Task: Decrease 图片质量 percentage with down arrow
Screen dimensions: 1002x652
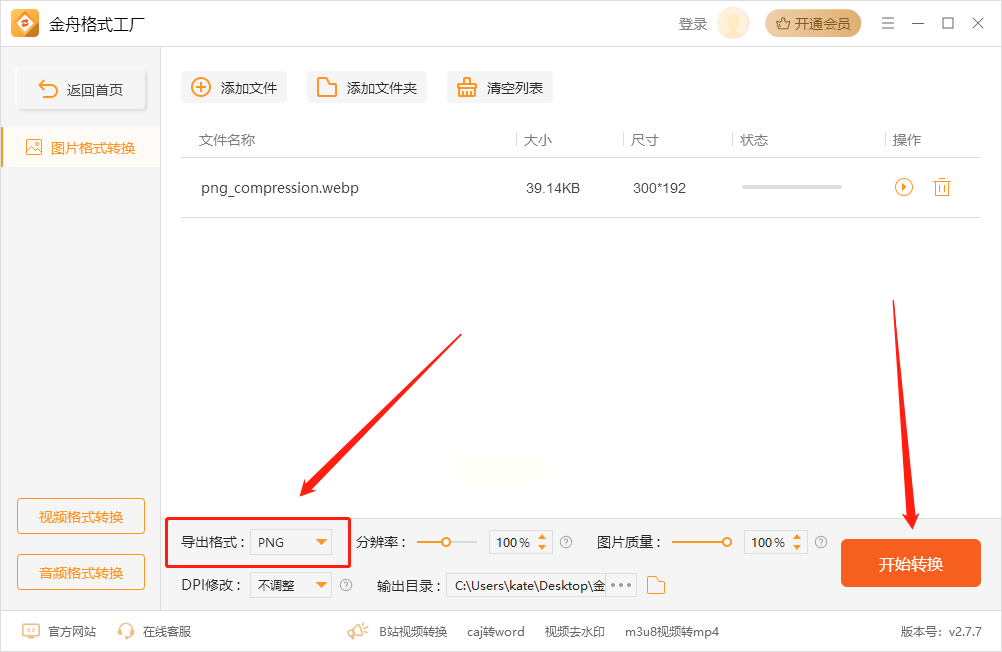Action: [x=797, y=547]
